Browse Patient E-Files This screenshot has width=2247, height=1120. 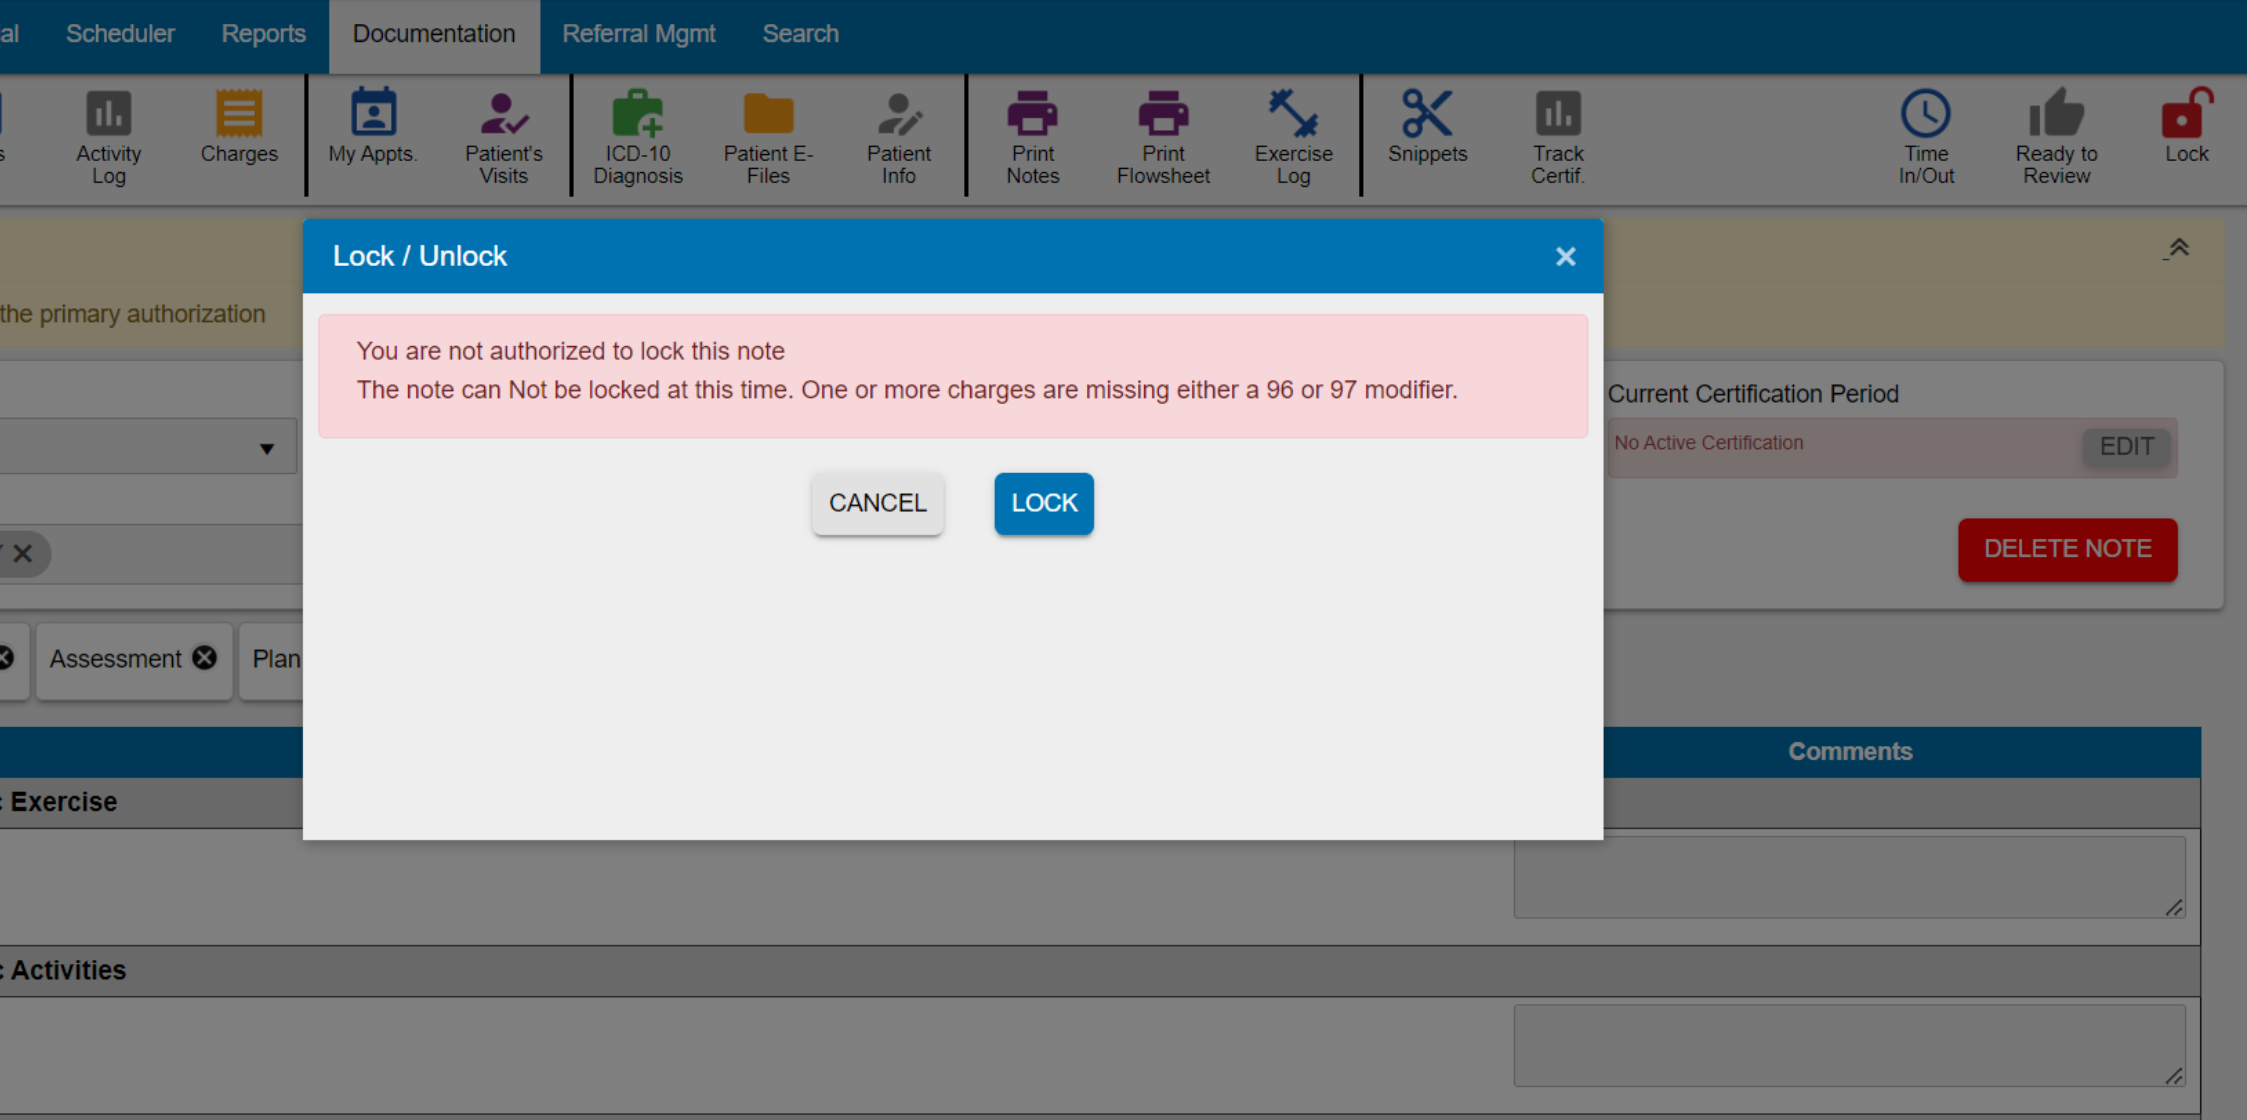[767, 135]
